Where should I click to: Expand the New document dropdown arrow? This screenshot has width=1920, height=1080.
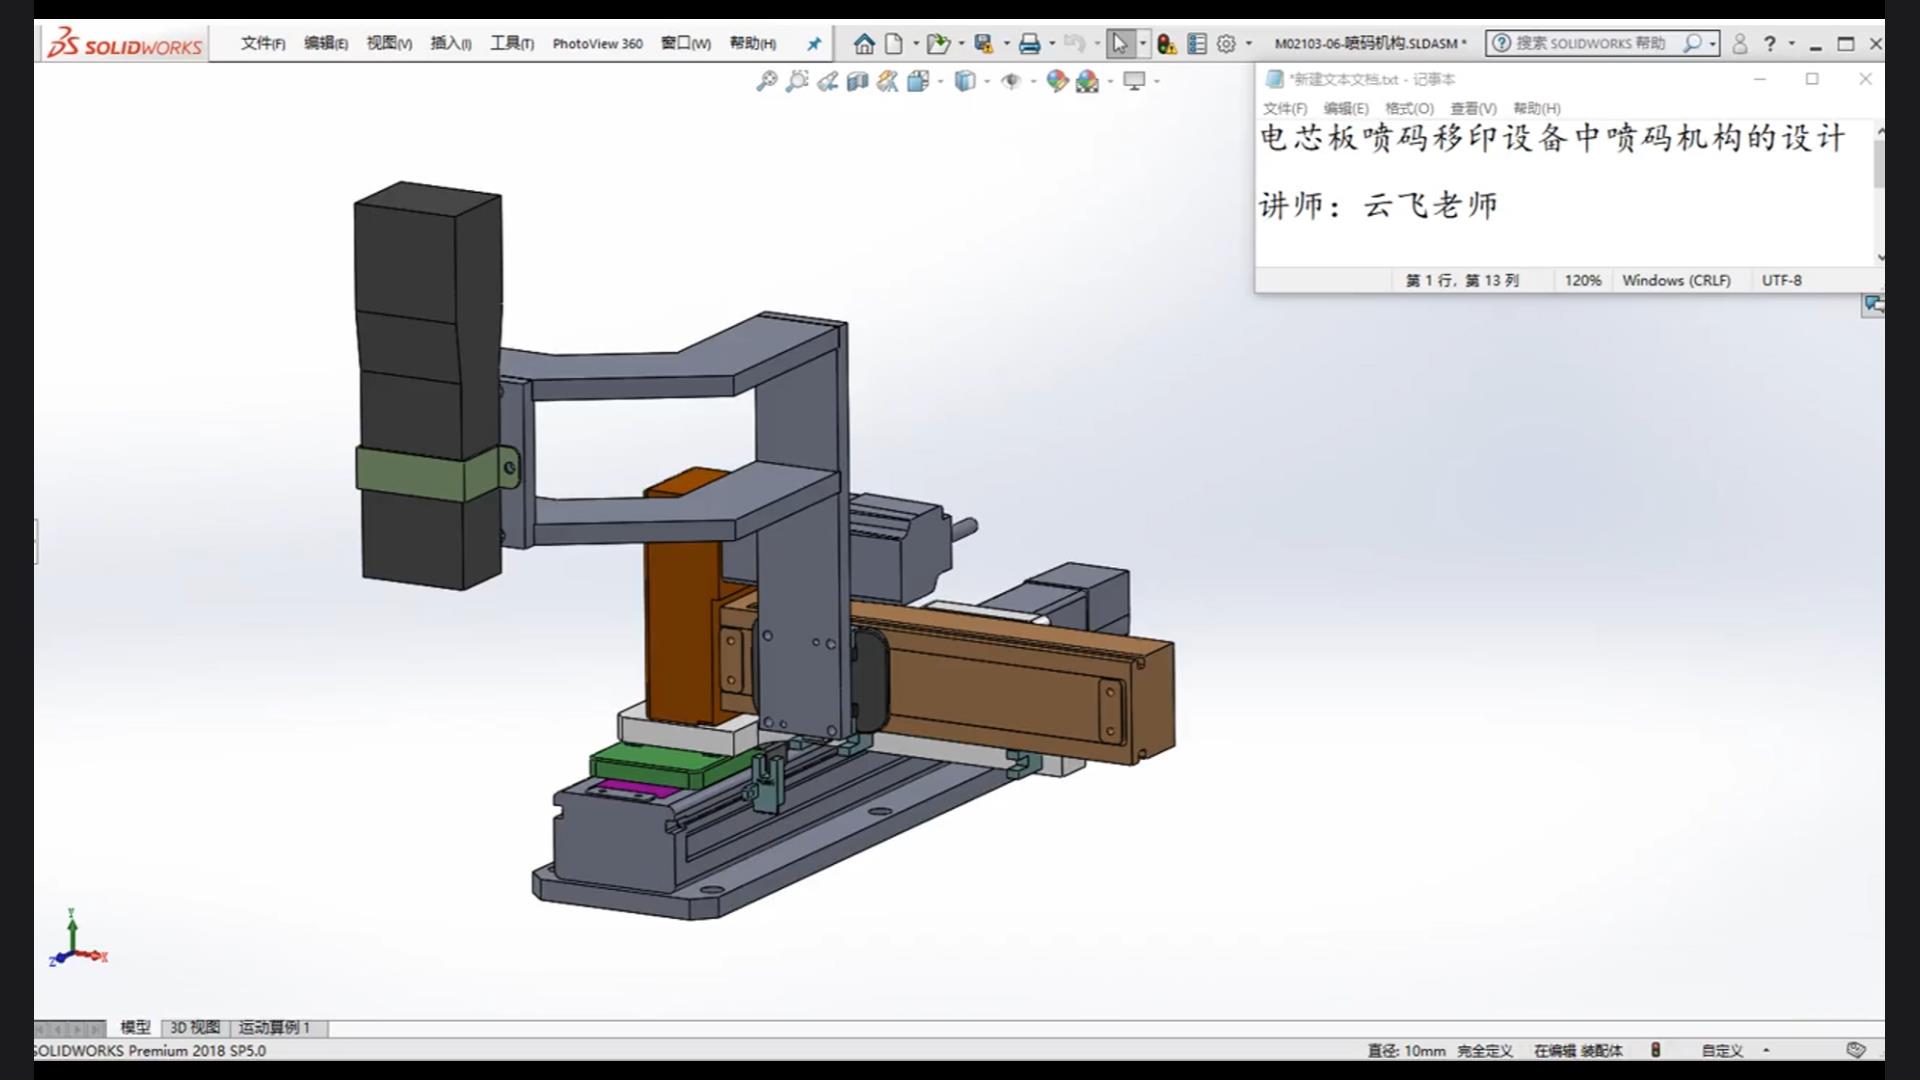(x=916, y=44)
